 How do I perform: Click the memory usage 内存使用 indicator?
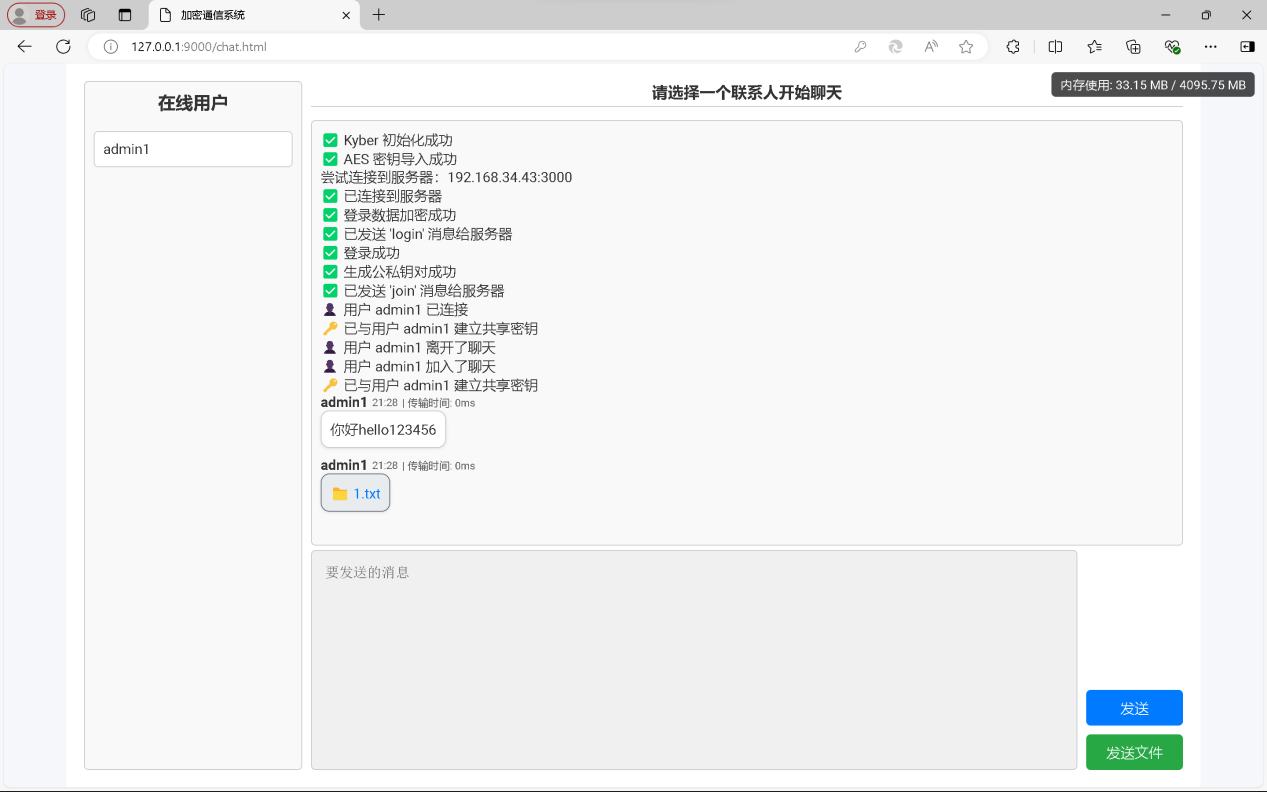pyautogui.click(x=1153, y=85)
